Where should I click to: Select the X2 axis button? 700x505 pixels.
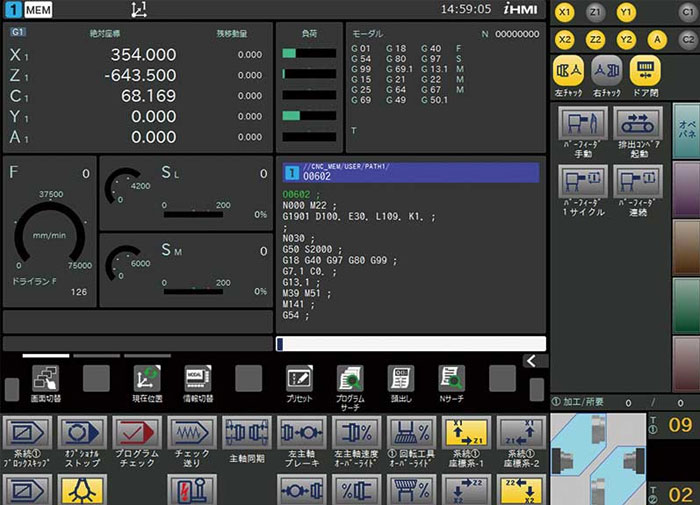[x=565, y=39]
